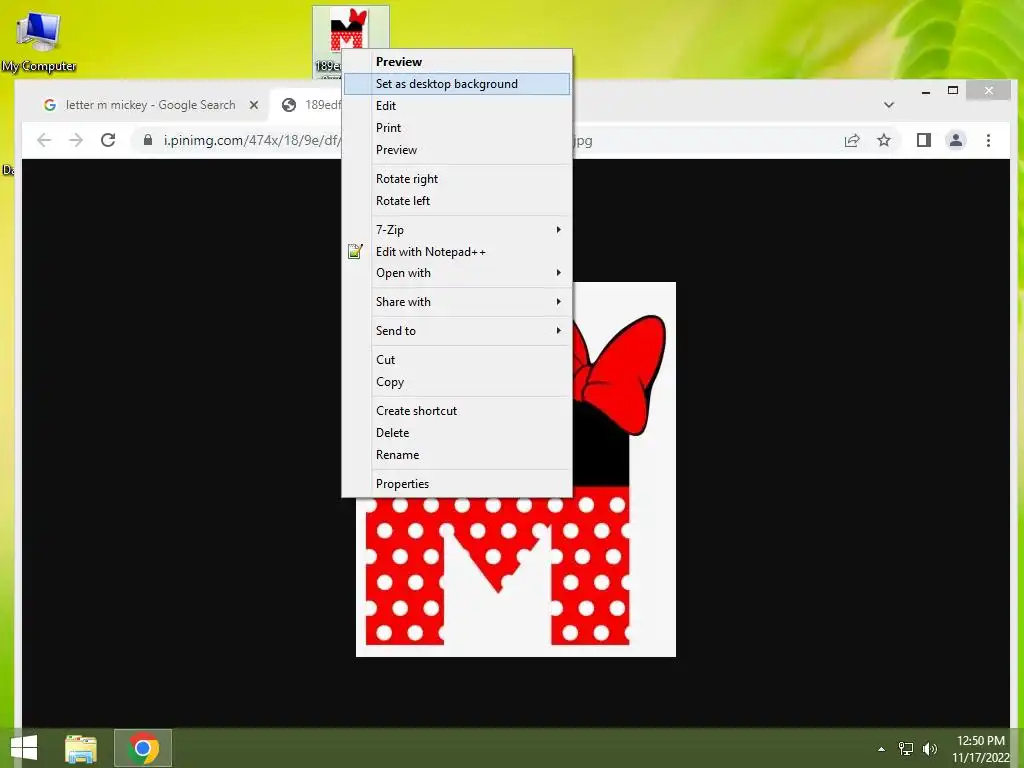1024x768 pixels.
Task: Expand the Share with submenu
Action: tap(456, 302)
